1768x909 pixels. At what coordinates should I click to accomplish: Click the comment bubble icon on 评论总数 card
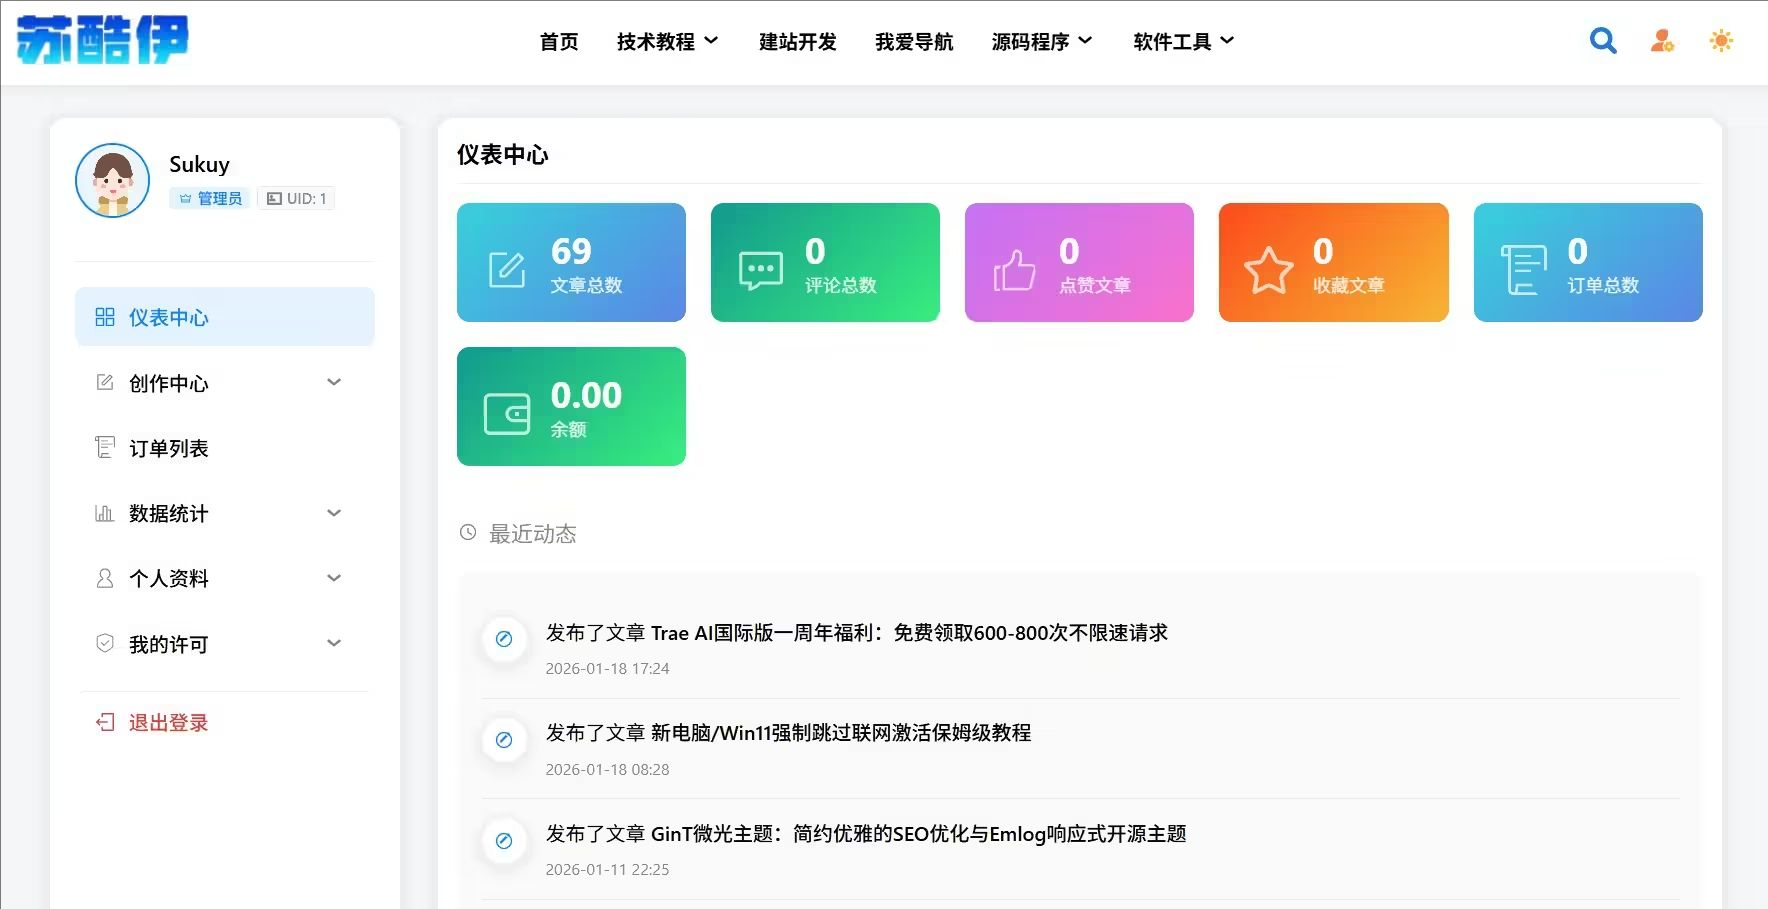761,267
